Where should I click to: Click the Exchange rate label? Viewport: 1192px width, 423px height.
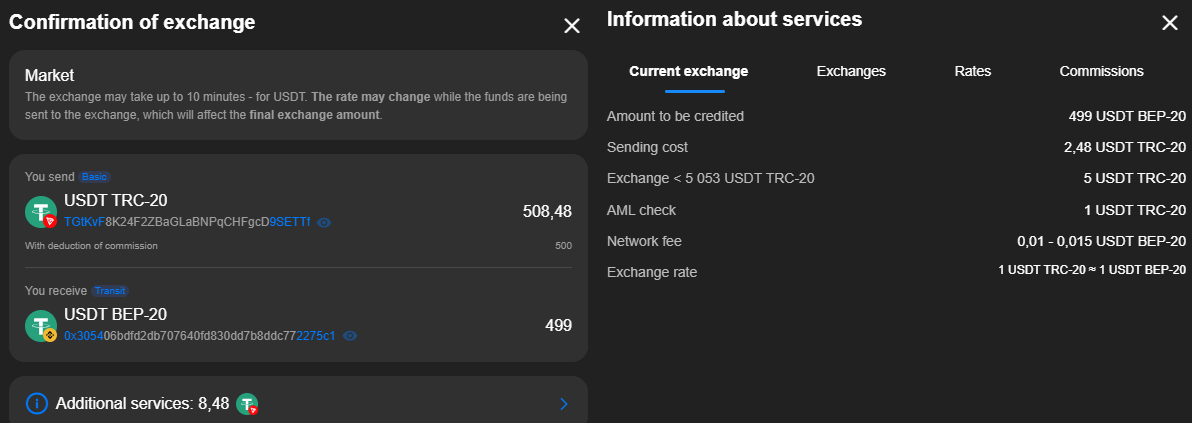click(651, 272)
